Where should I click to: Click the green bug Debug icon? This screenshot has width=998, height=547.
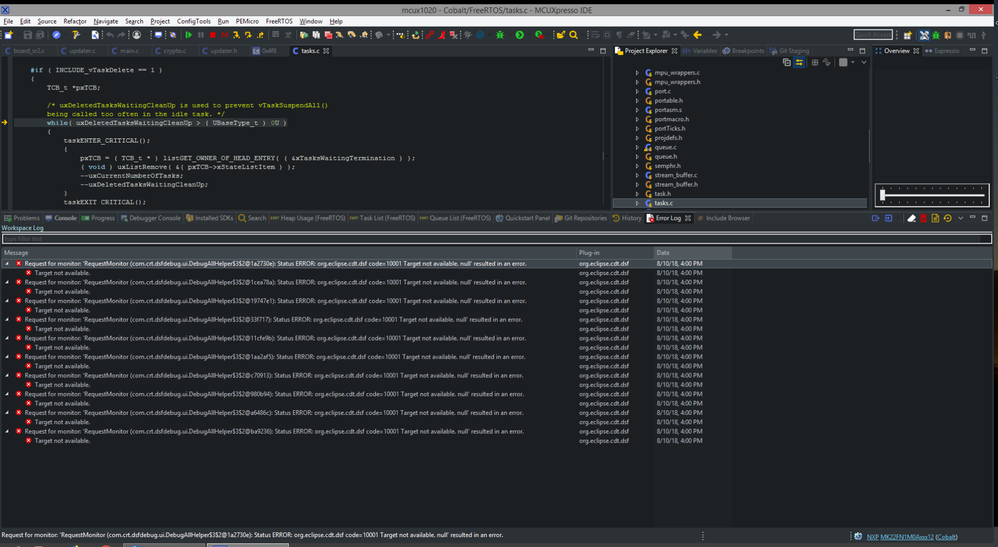[x=500, y=35]
